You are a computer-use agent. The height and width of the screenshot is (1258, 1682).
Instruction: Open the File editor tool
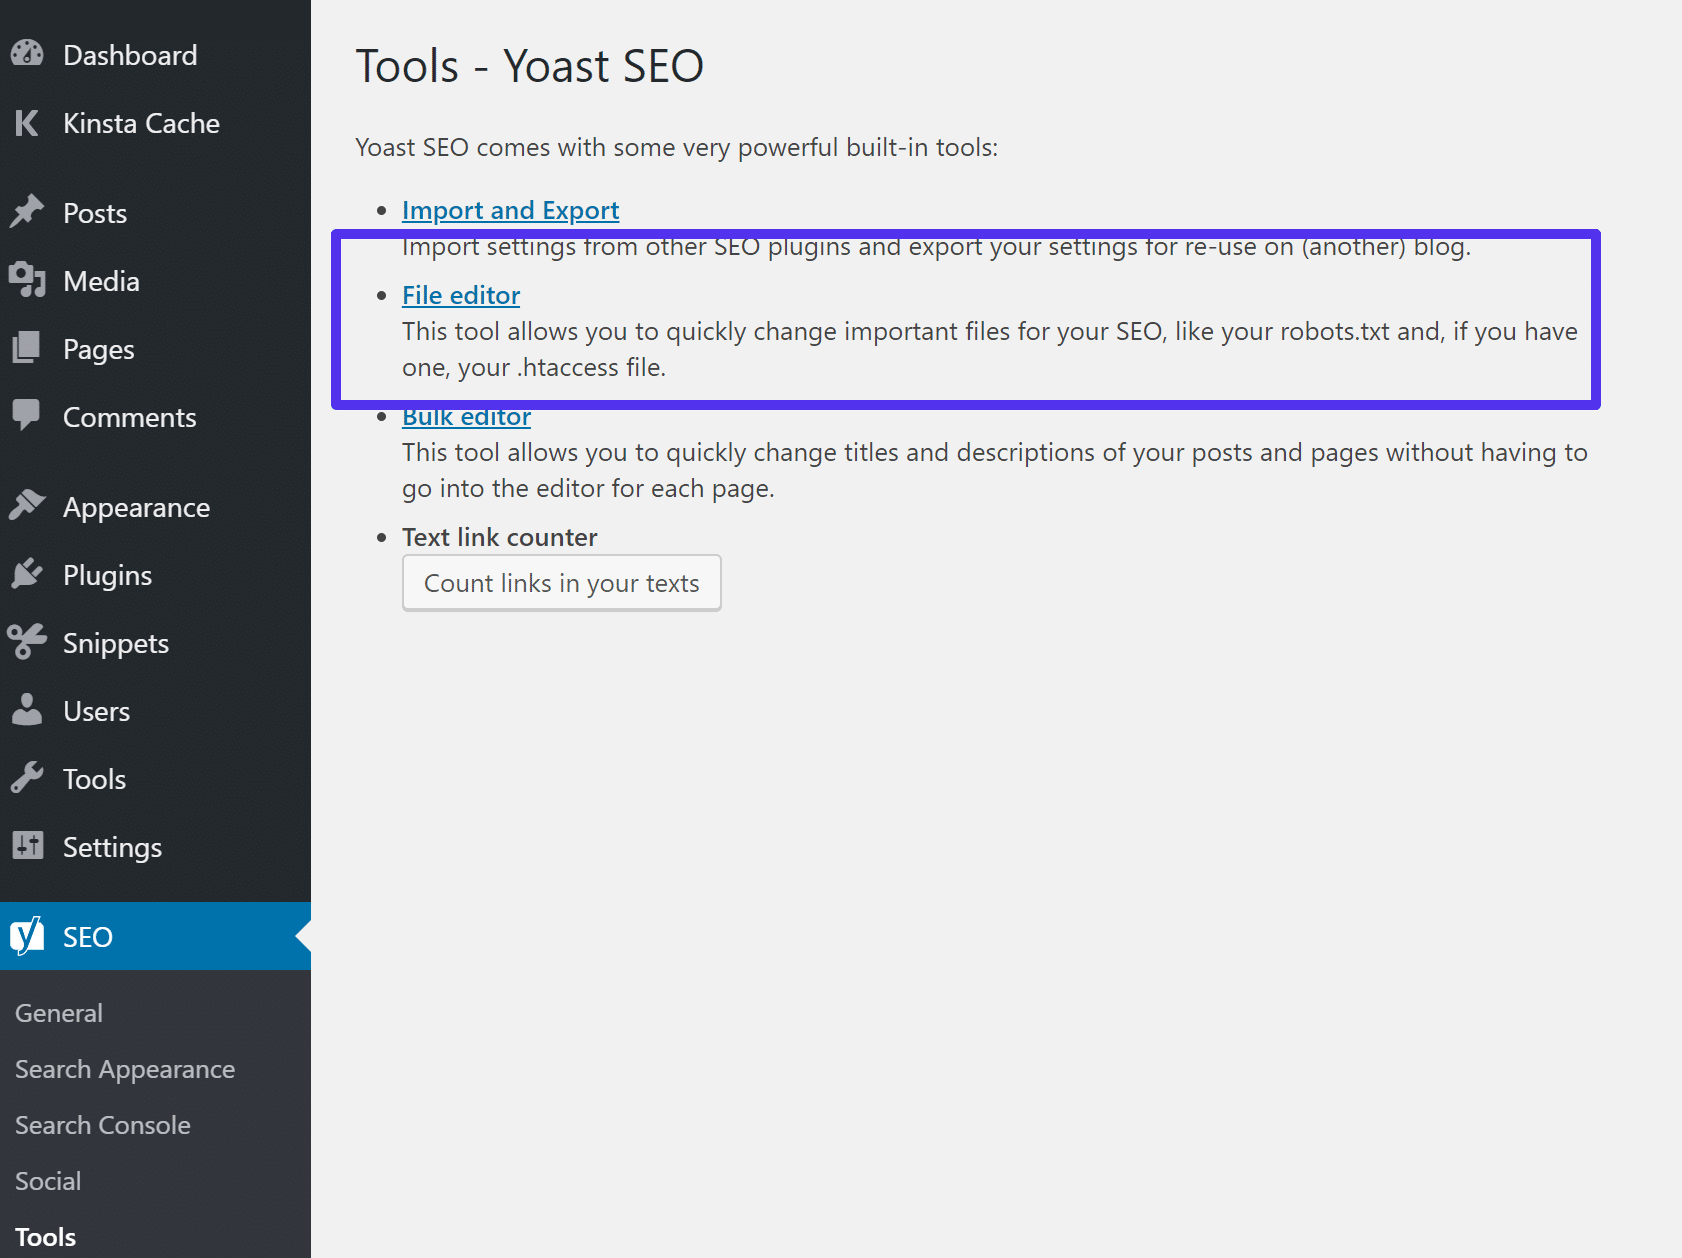tap(460, 294)
